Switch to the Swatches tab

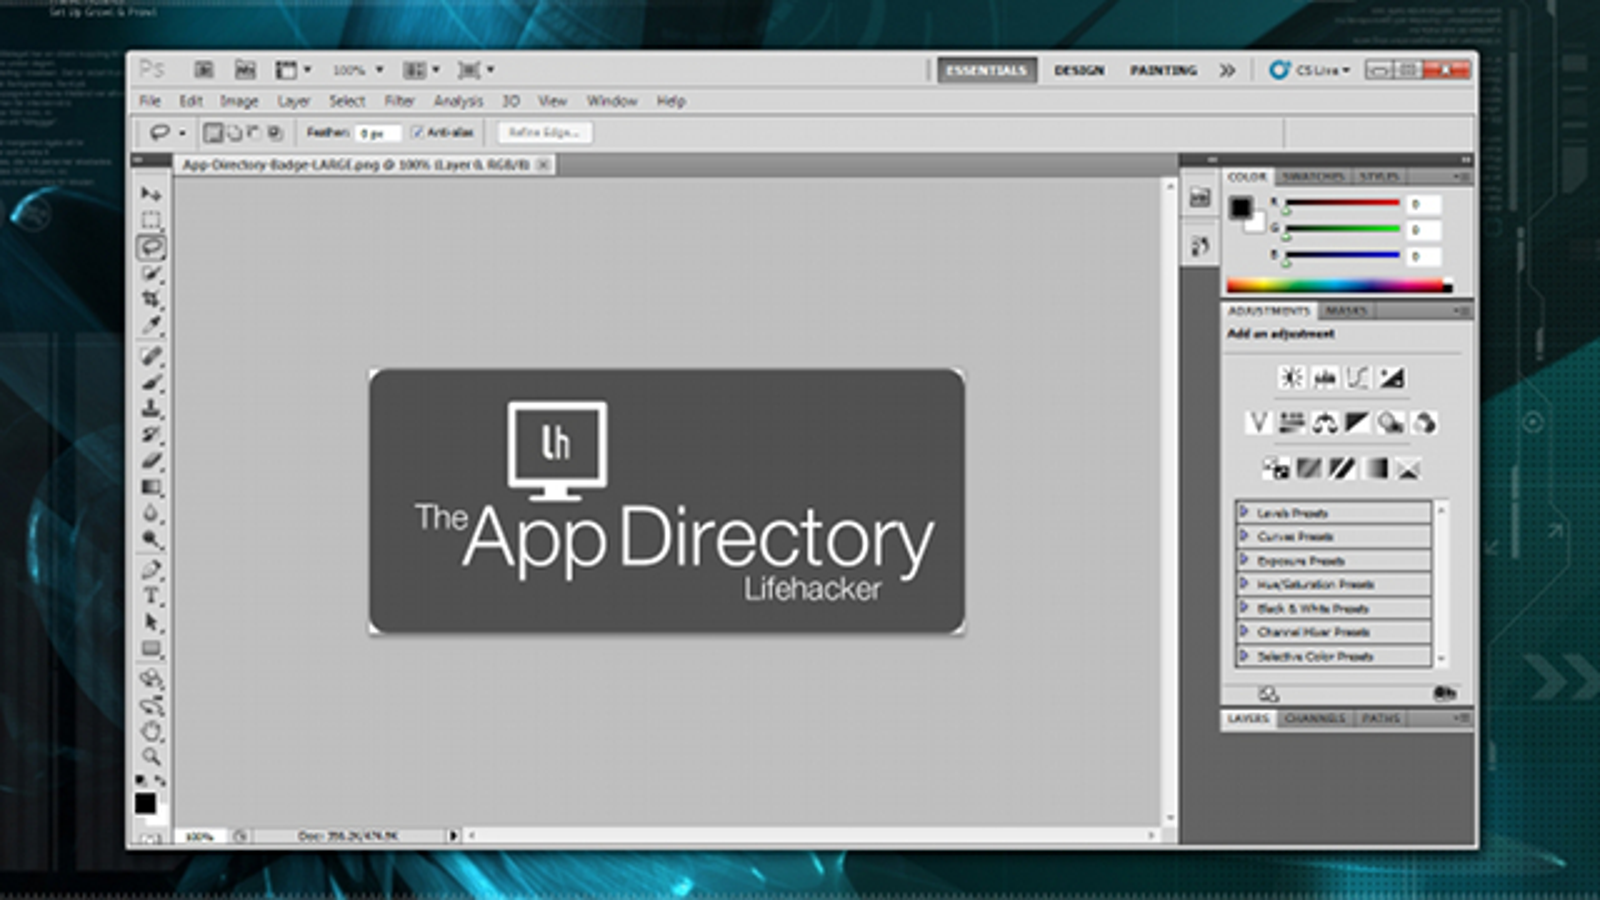pyautogui.click(x=1313, y=176)
